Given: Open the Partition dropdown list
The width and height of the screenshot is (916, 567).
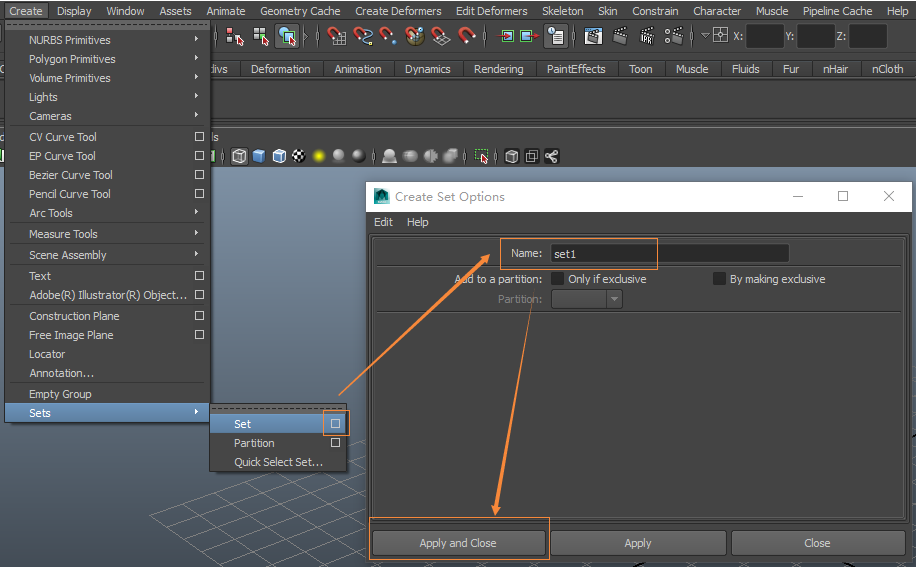Looking at the screenshot, I should [x=587, y=299].
